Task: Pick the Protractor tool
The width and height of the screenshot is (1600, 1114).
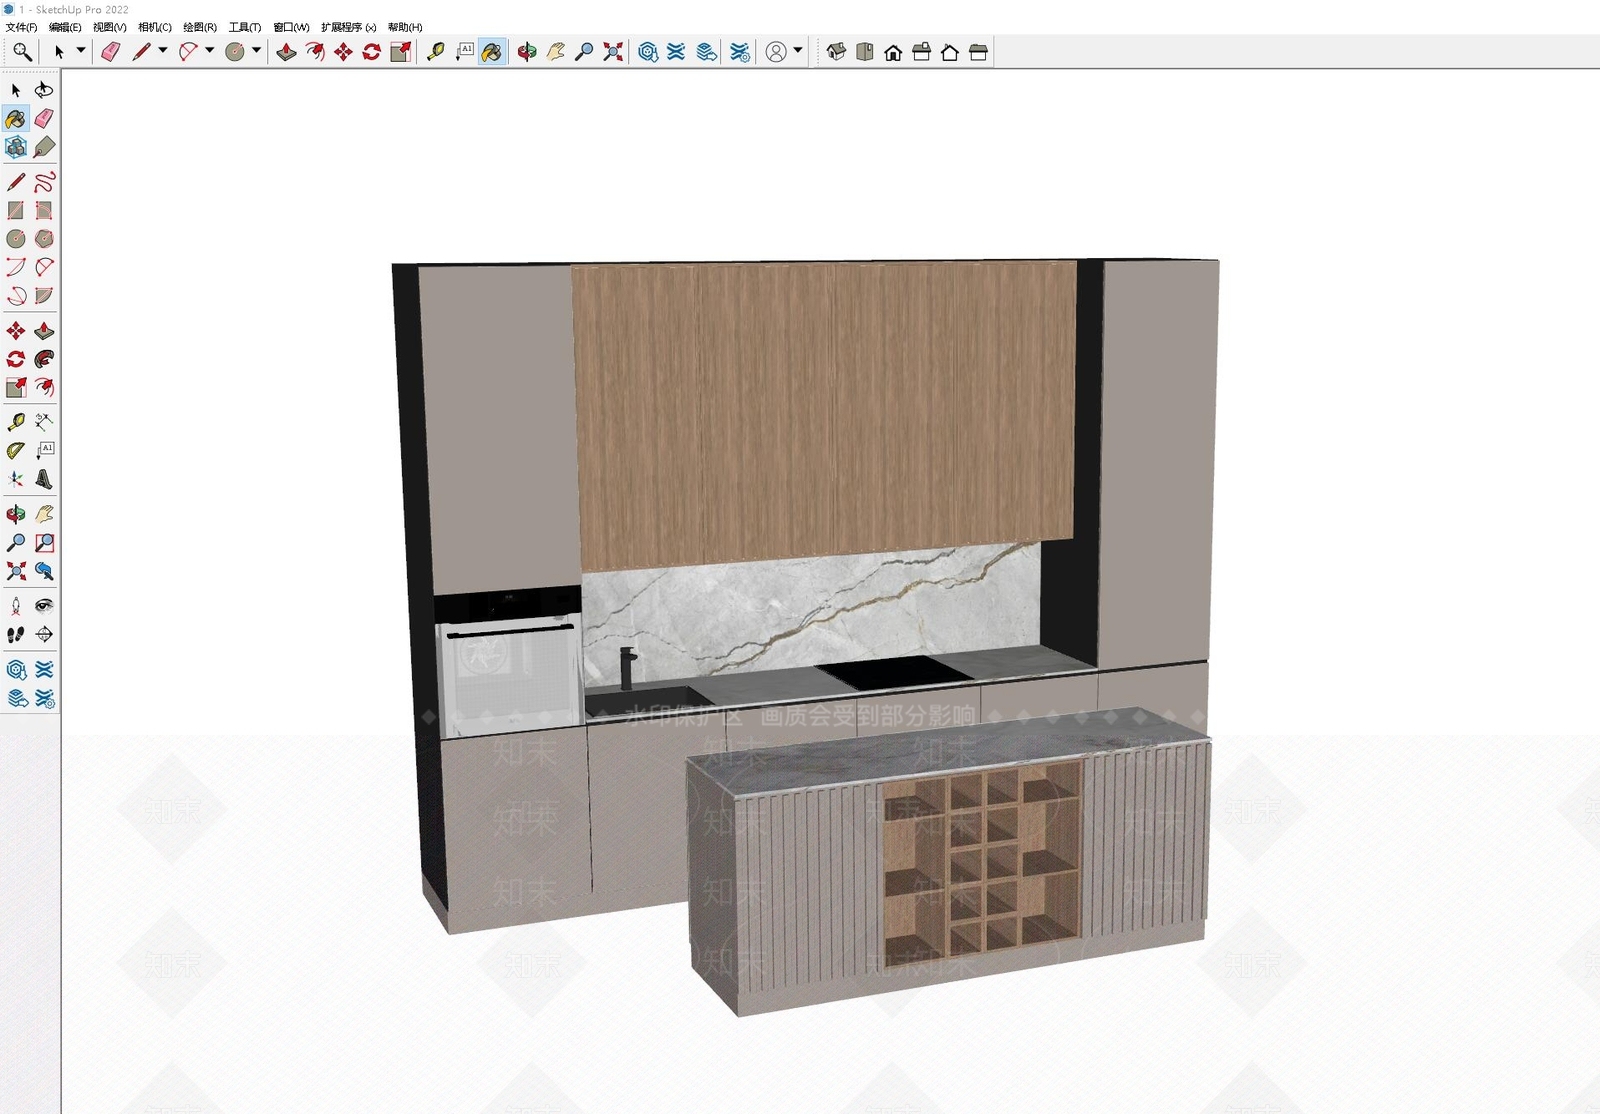Action: [16, 450]
